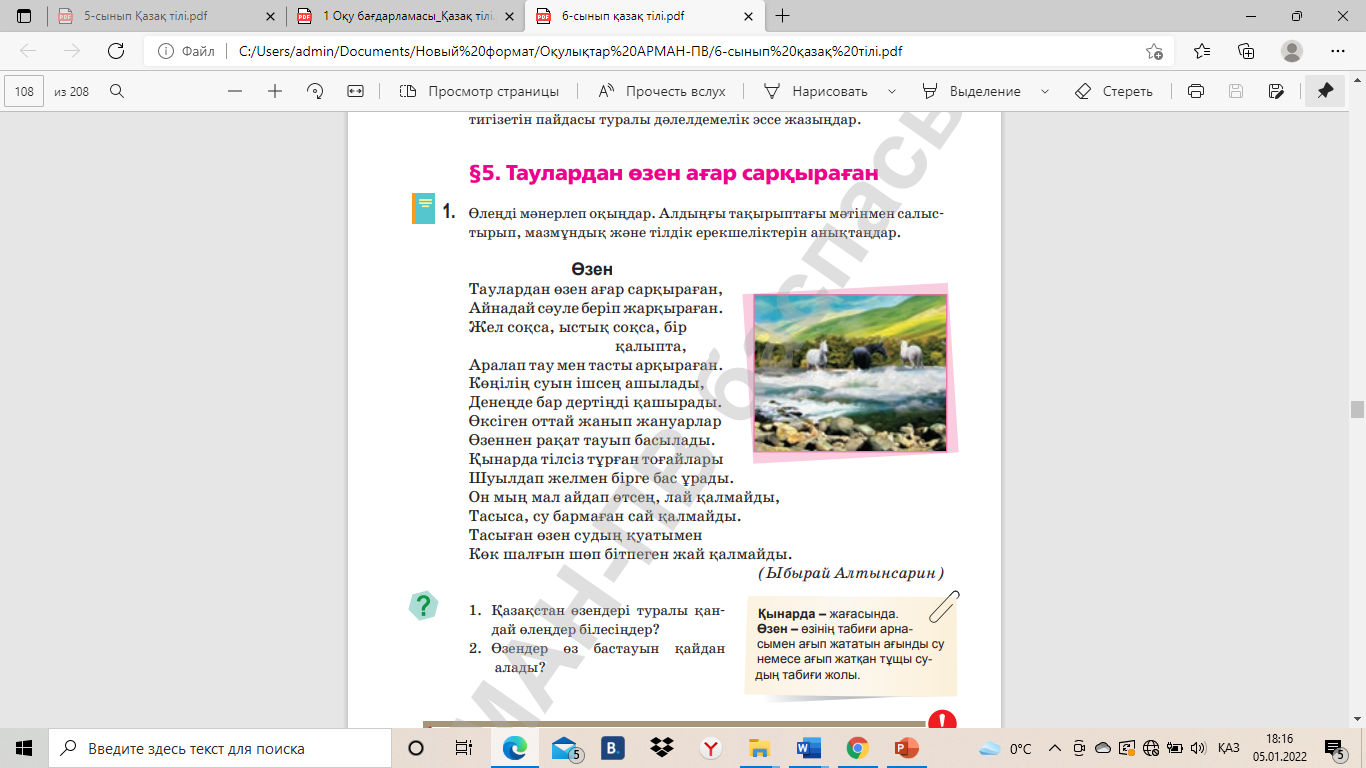Open the Mail app on taskbar

coord(565,748)
